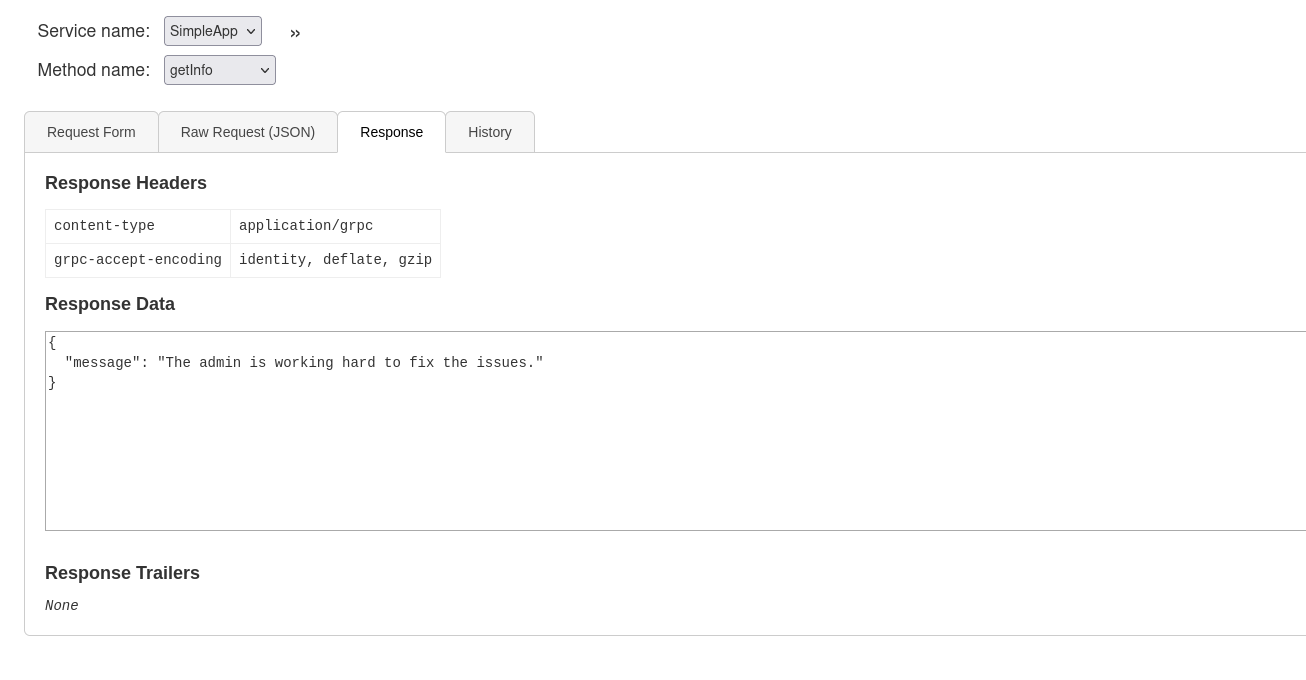Open the Service name dropdown showing SimpleApp

tap(213, 31)
